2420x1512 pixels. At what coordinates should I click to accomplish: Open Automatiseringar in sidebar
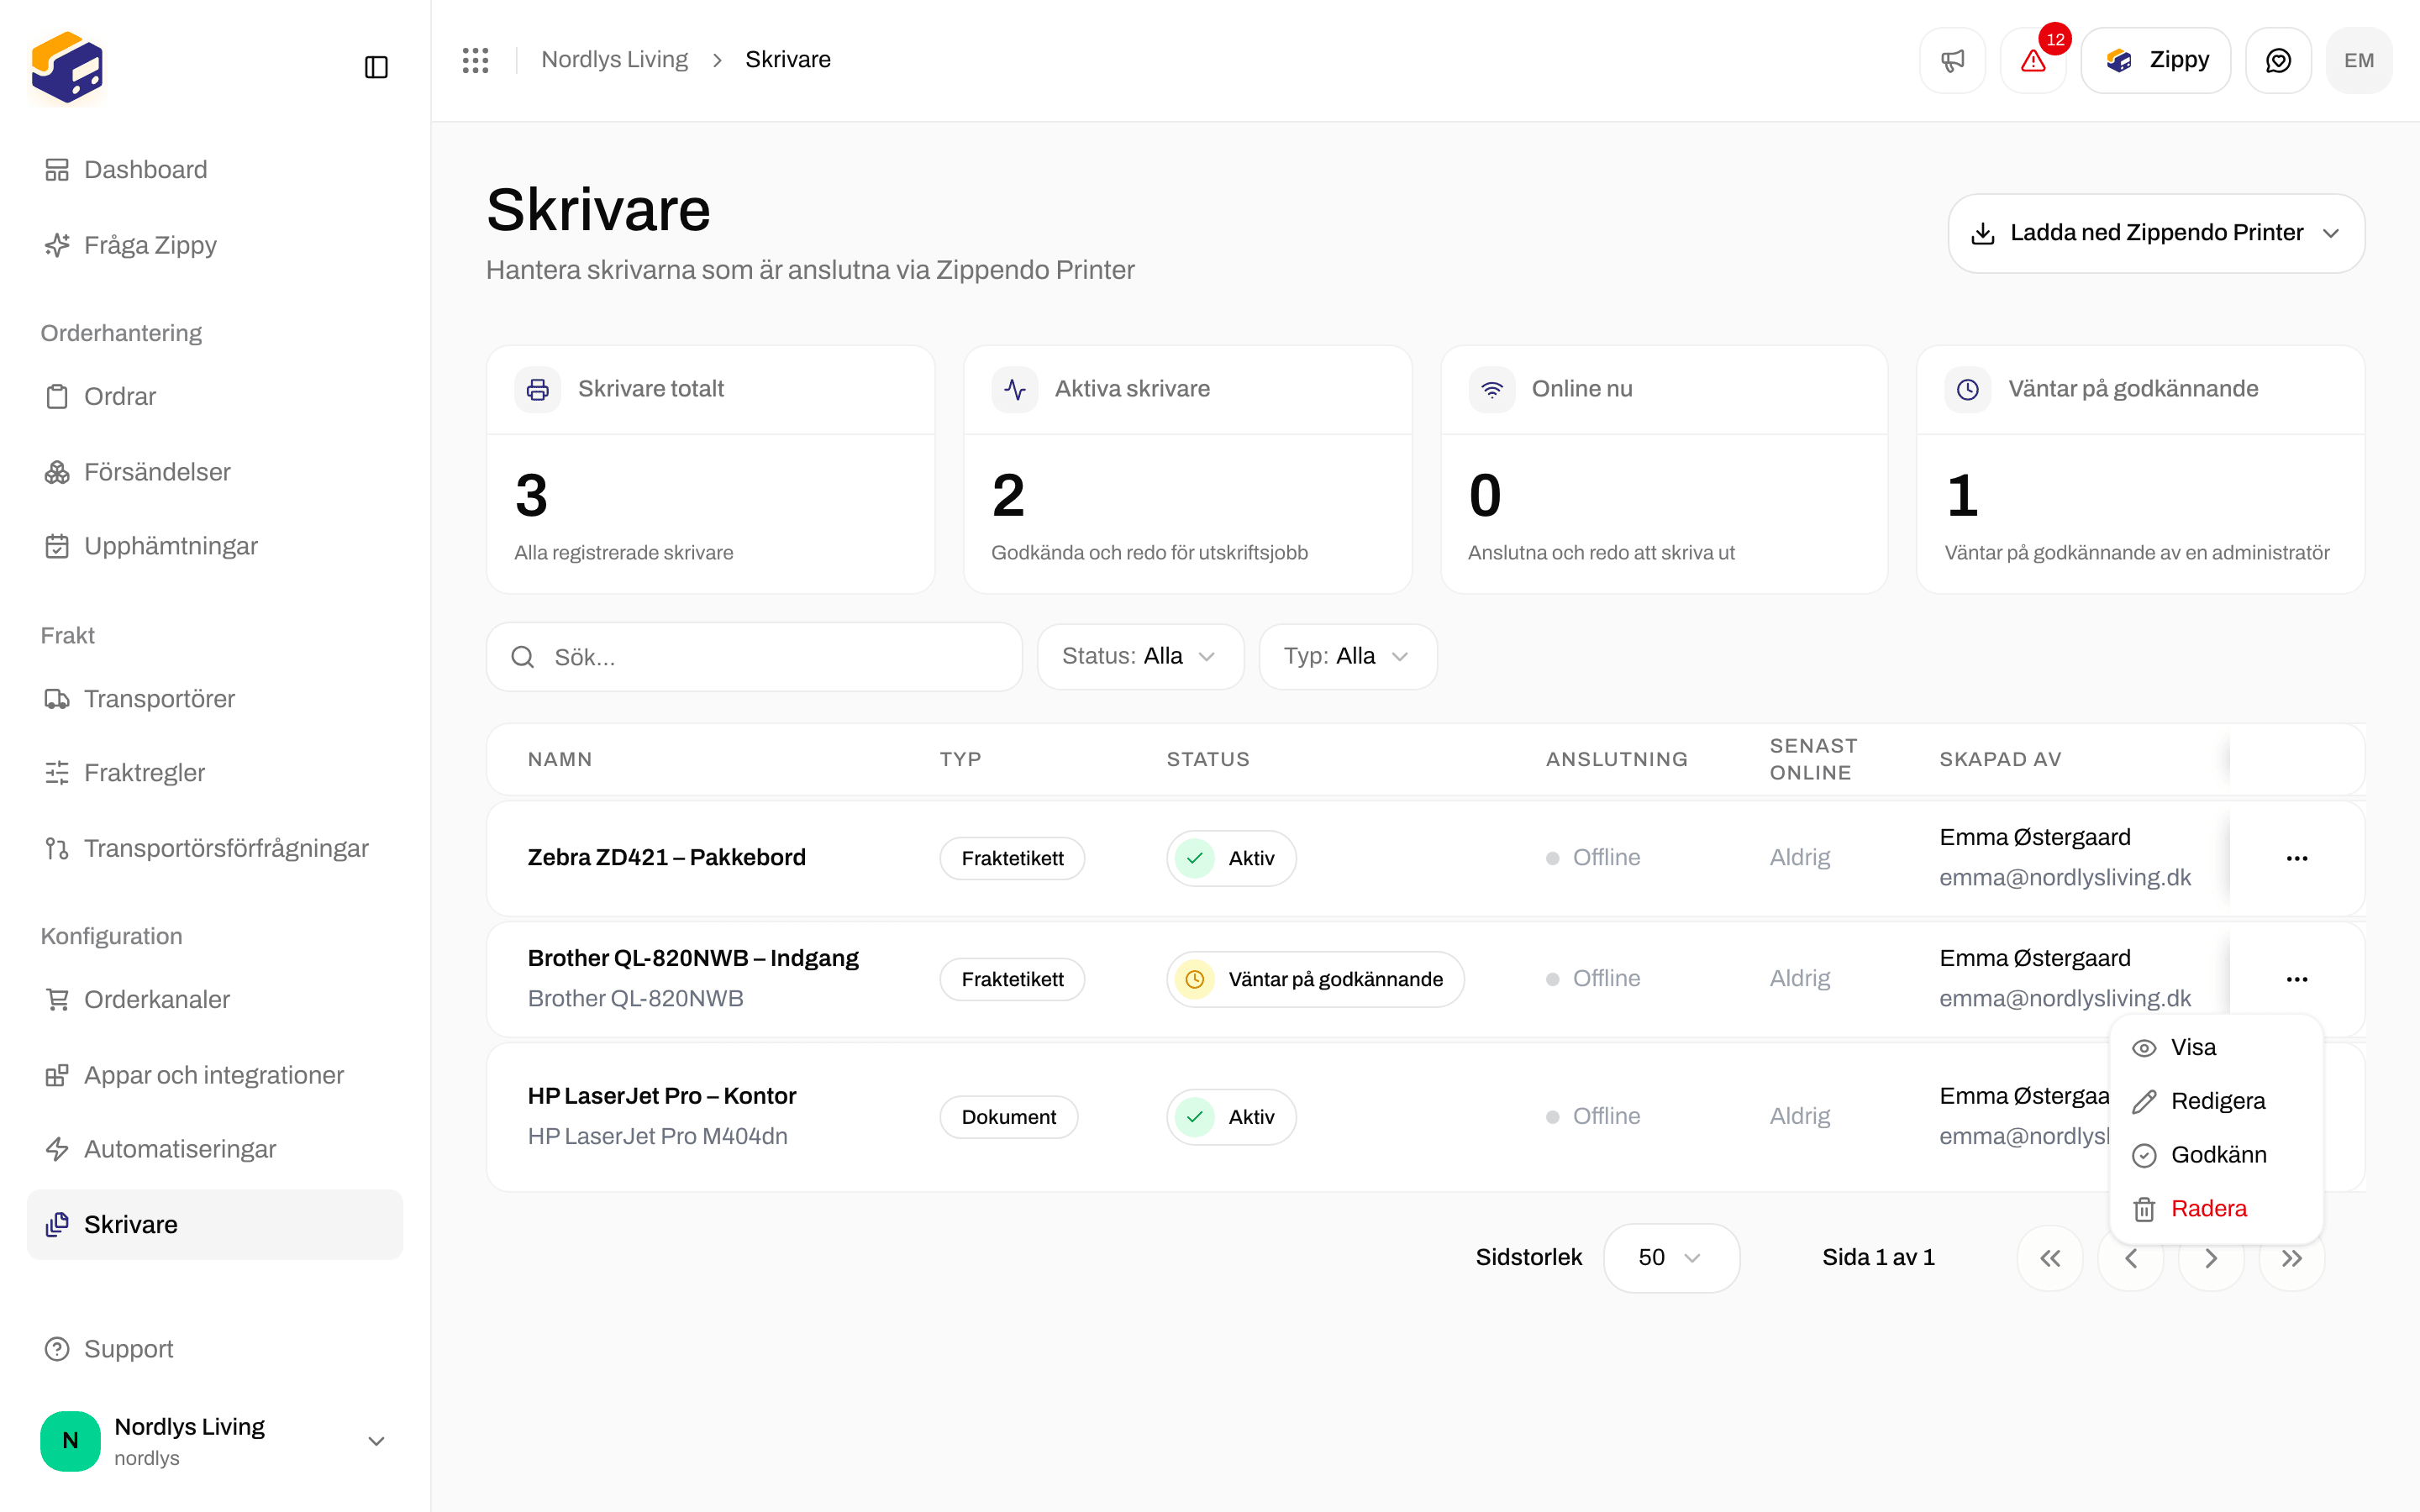pos(214,1149)
